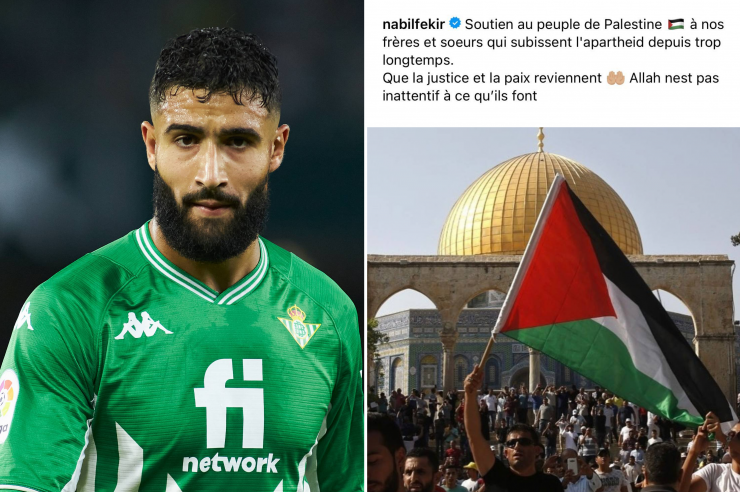Click the praying hands emoji in caption

click(615, 78)
